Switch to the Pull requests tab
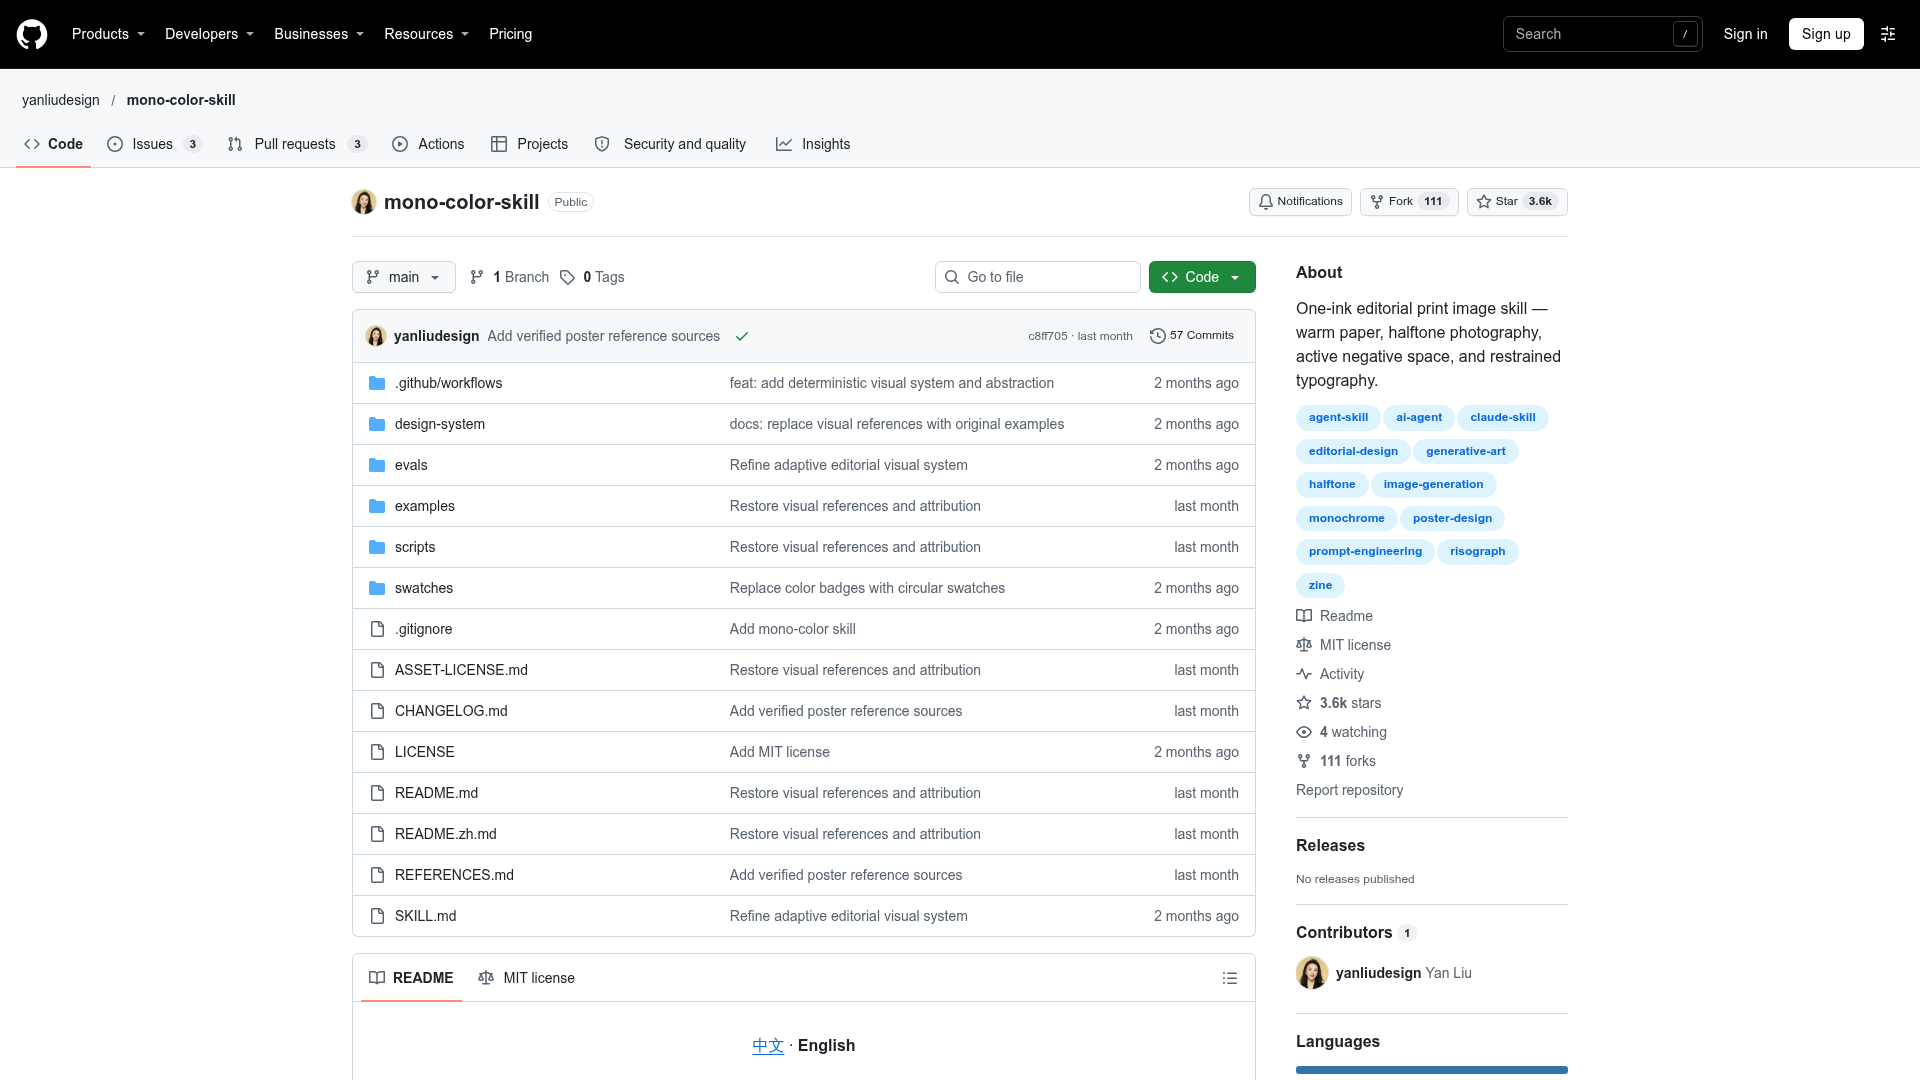 click(297, 144)
